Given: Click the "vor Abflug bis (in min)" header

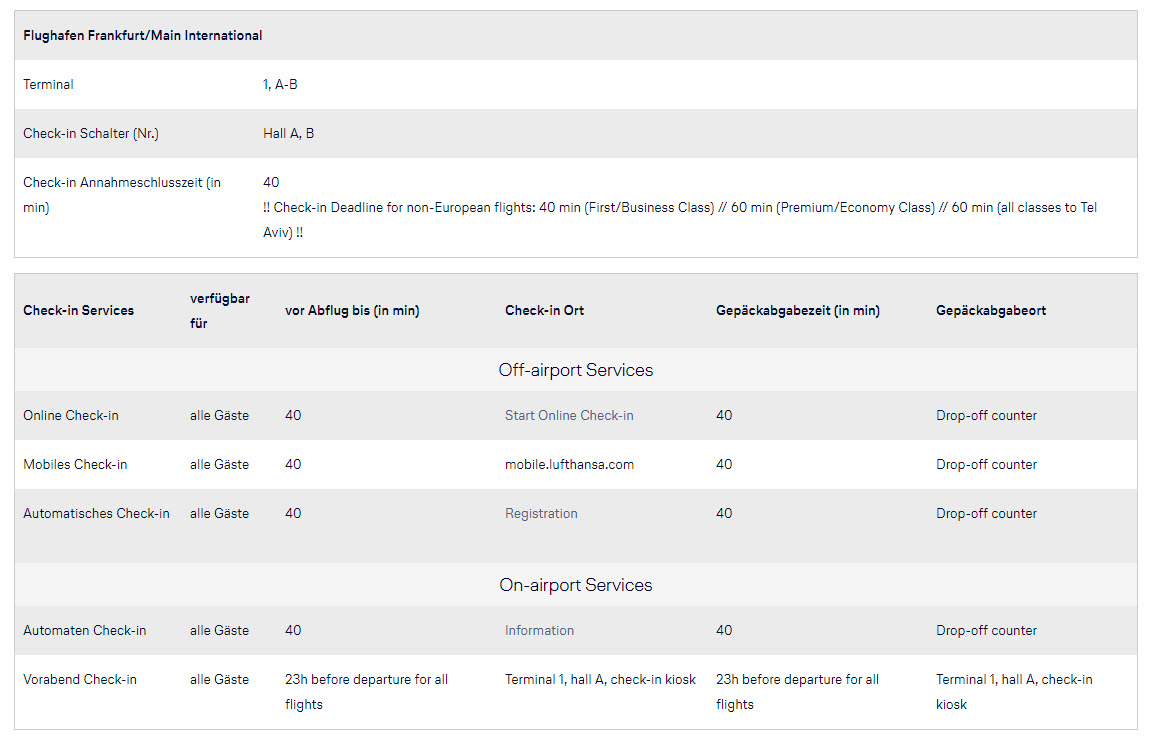Looking at the screenshot, I should click(352, 310).
